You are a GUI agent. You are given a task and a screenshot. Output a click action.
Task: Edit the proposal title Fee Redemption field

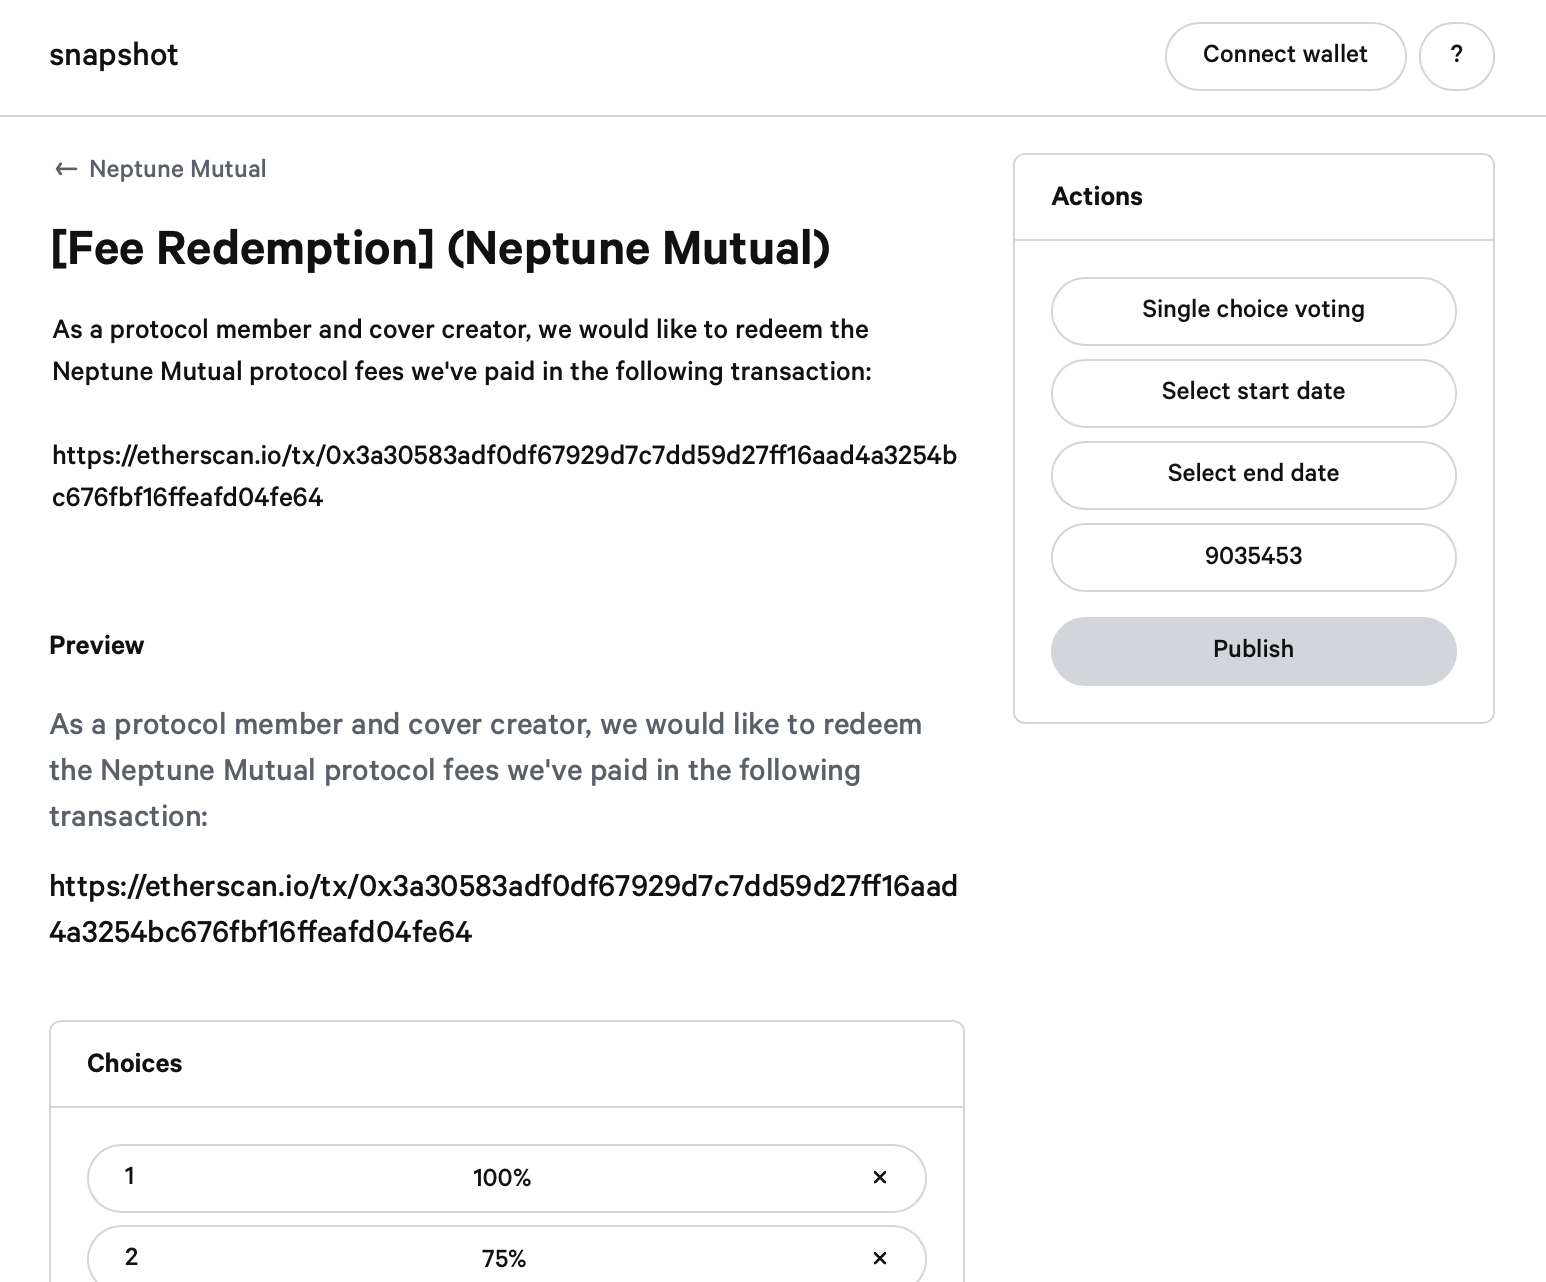tap(440, 248)
